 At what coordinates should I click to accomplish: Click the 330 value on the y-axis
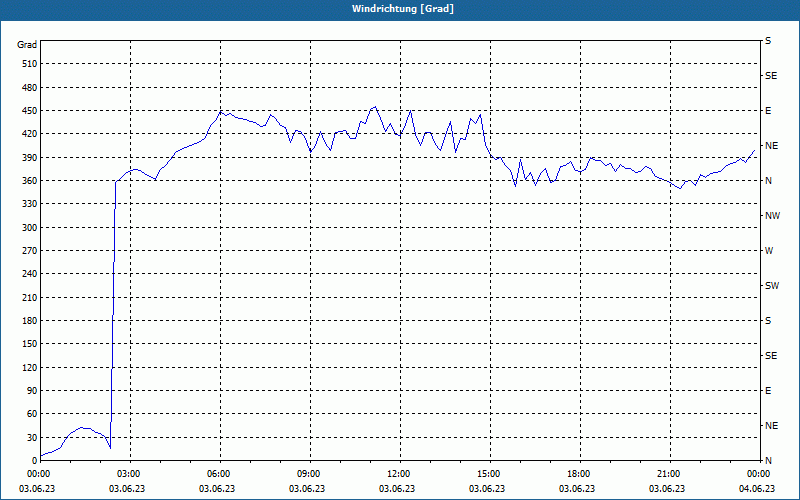29,204
